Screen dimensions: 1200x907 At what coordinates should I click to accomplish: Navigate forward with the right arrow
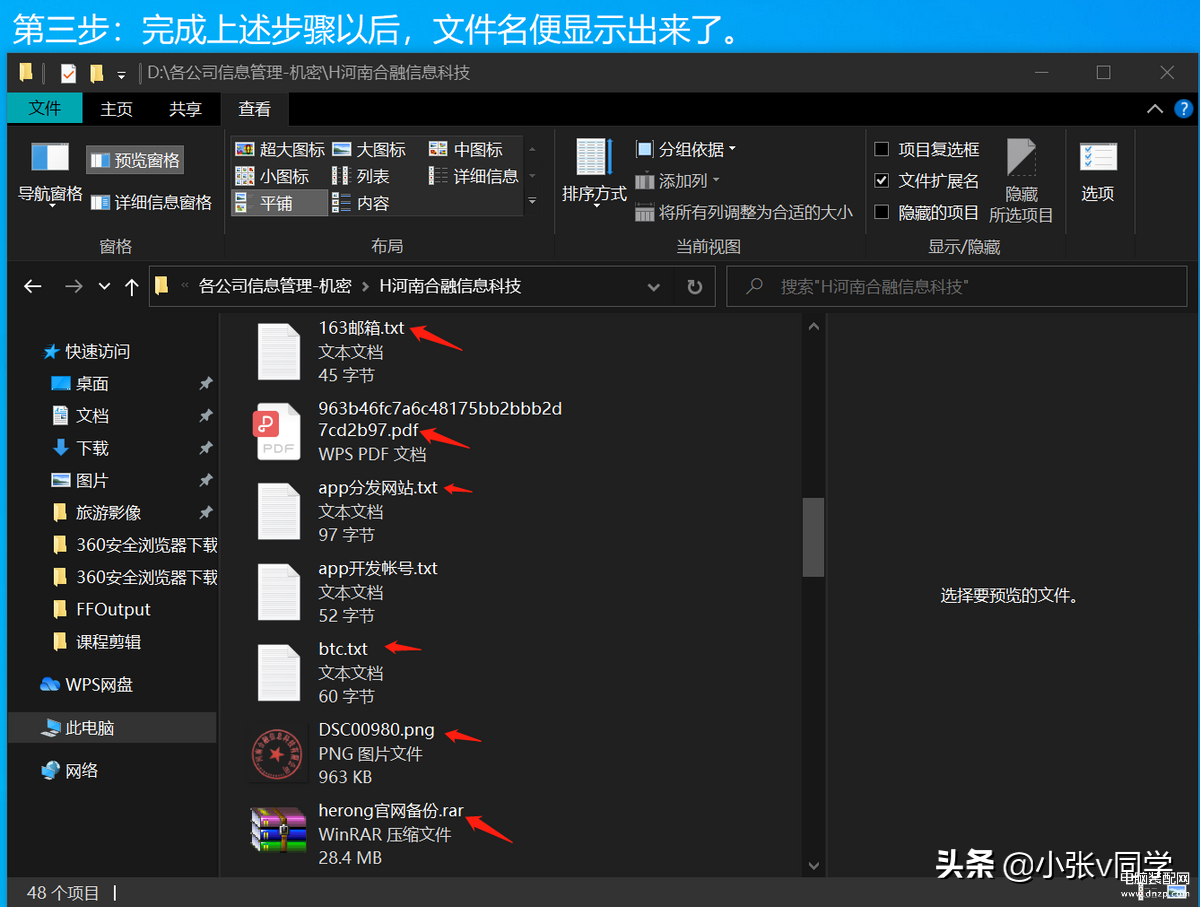73,287
